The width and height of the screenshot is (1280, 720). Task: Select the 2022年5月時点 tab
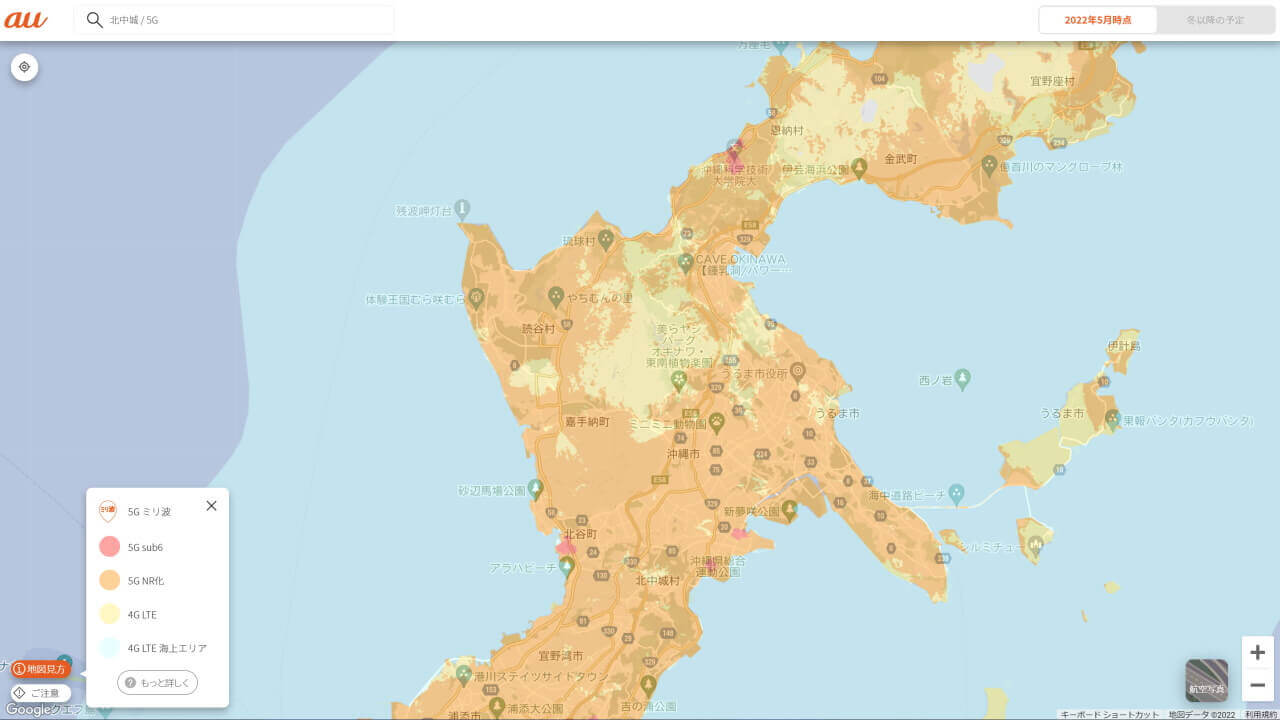click(1097, 20)
